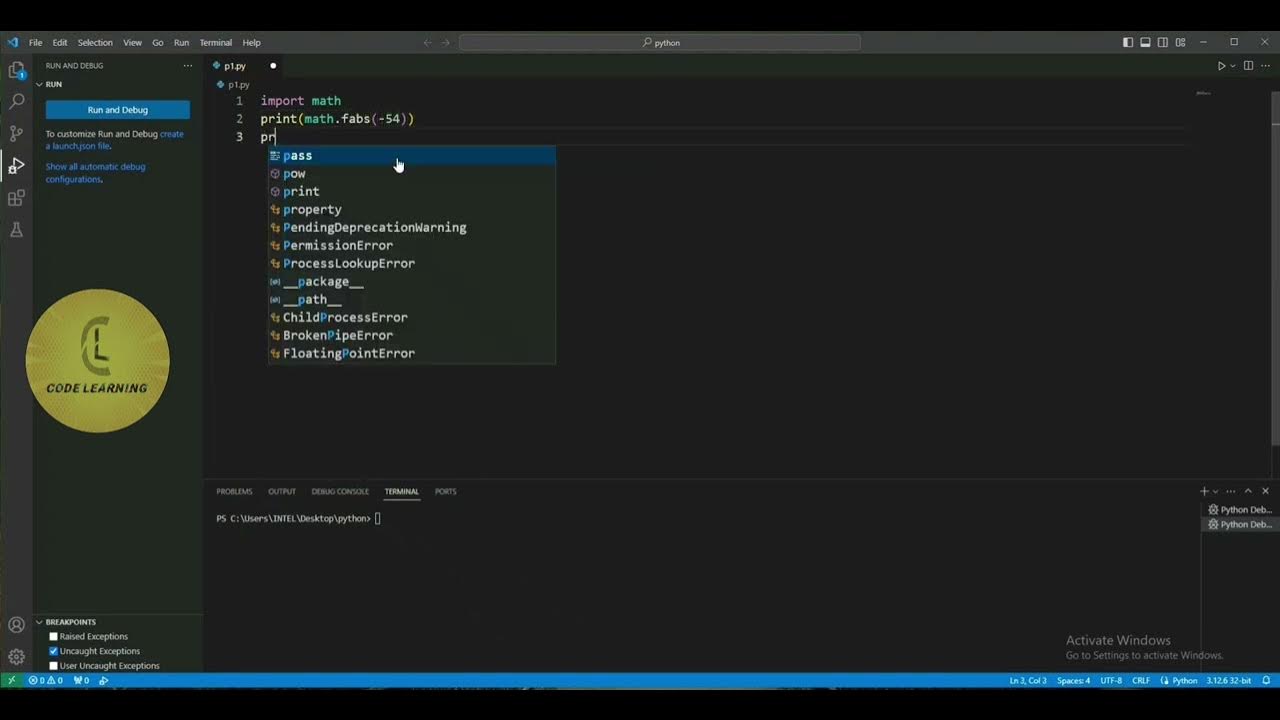Image resolution: width=1280 pixels, height=720 pixels.
Task: Go back using the navigation arrow
Action: pos(428,42)
